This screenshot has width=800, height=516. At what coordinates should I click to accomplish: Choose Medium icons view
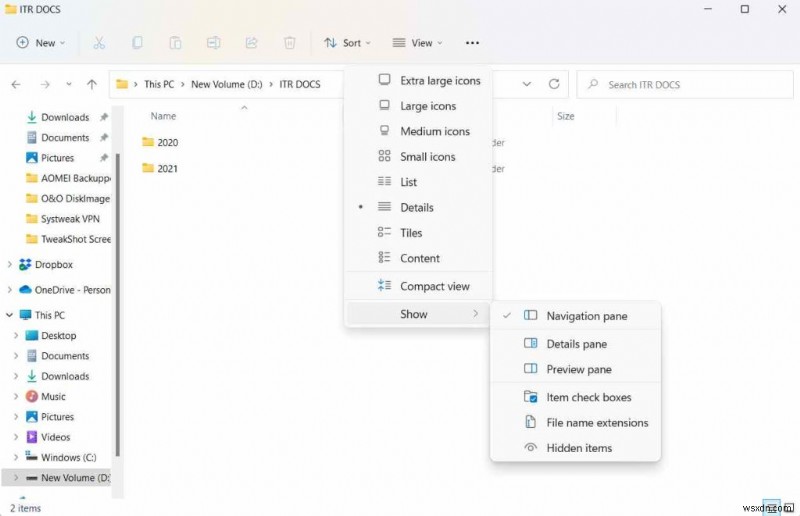pos(418,131)
